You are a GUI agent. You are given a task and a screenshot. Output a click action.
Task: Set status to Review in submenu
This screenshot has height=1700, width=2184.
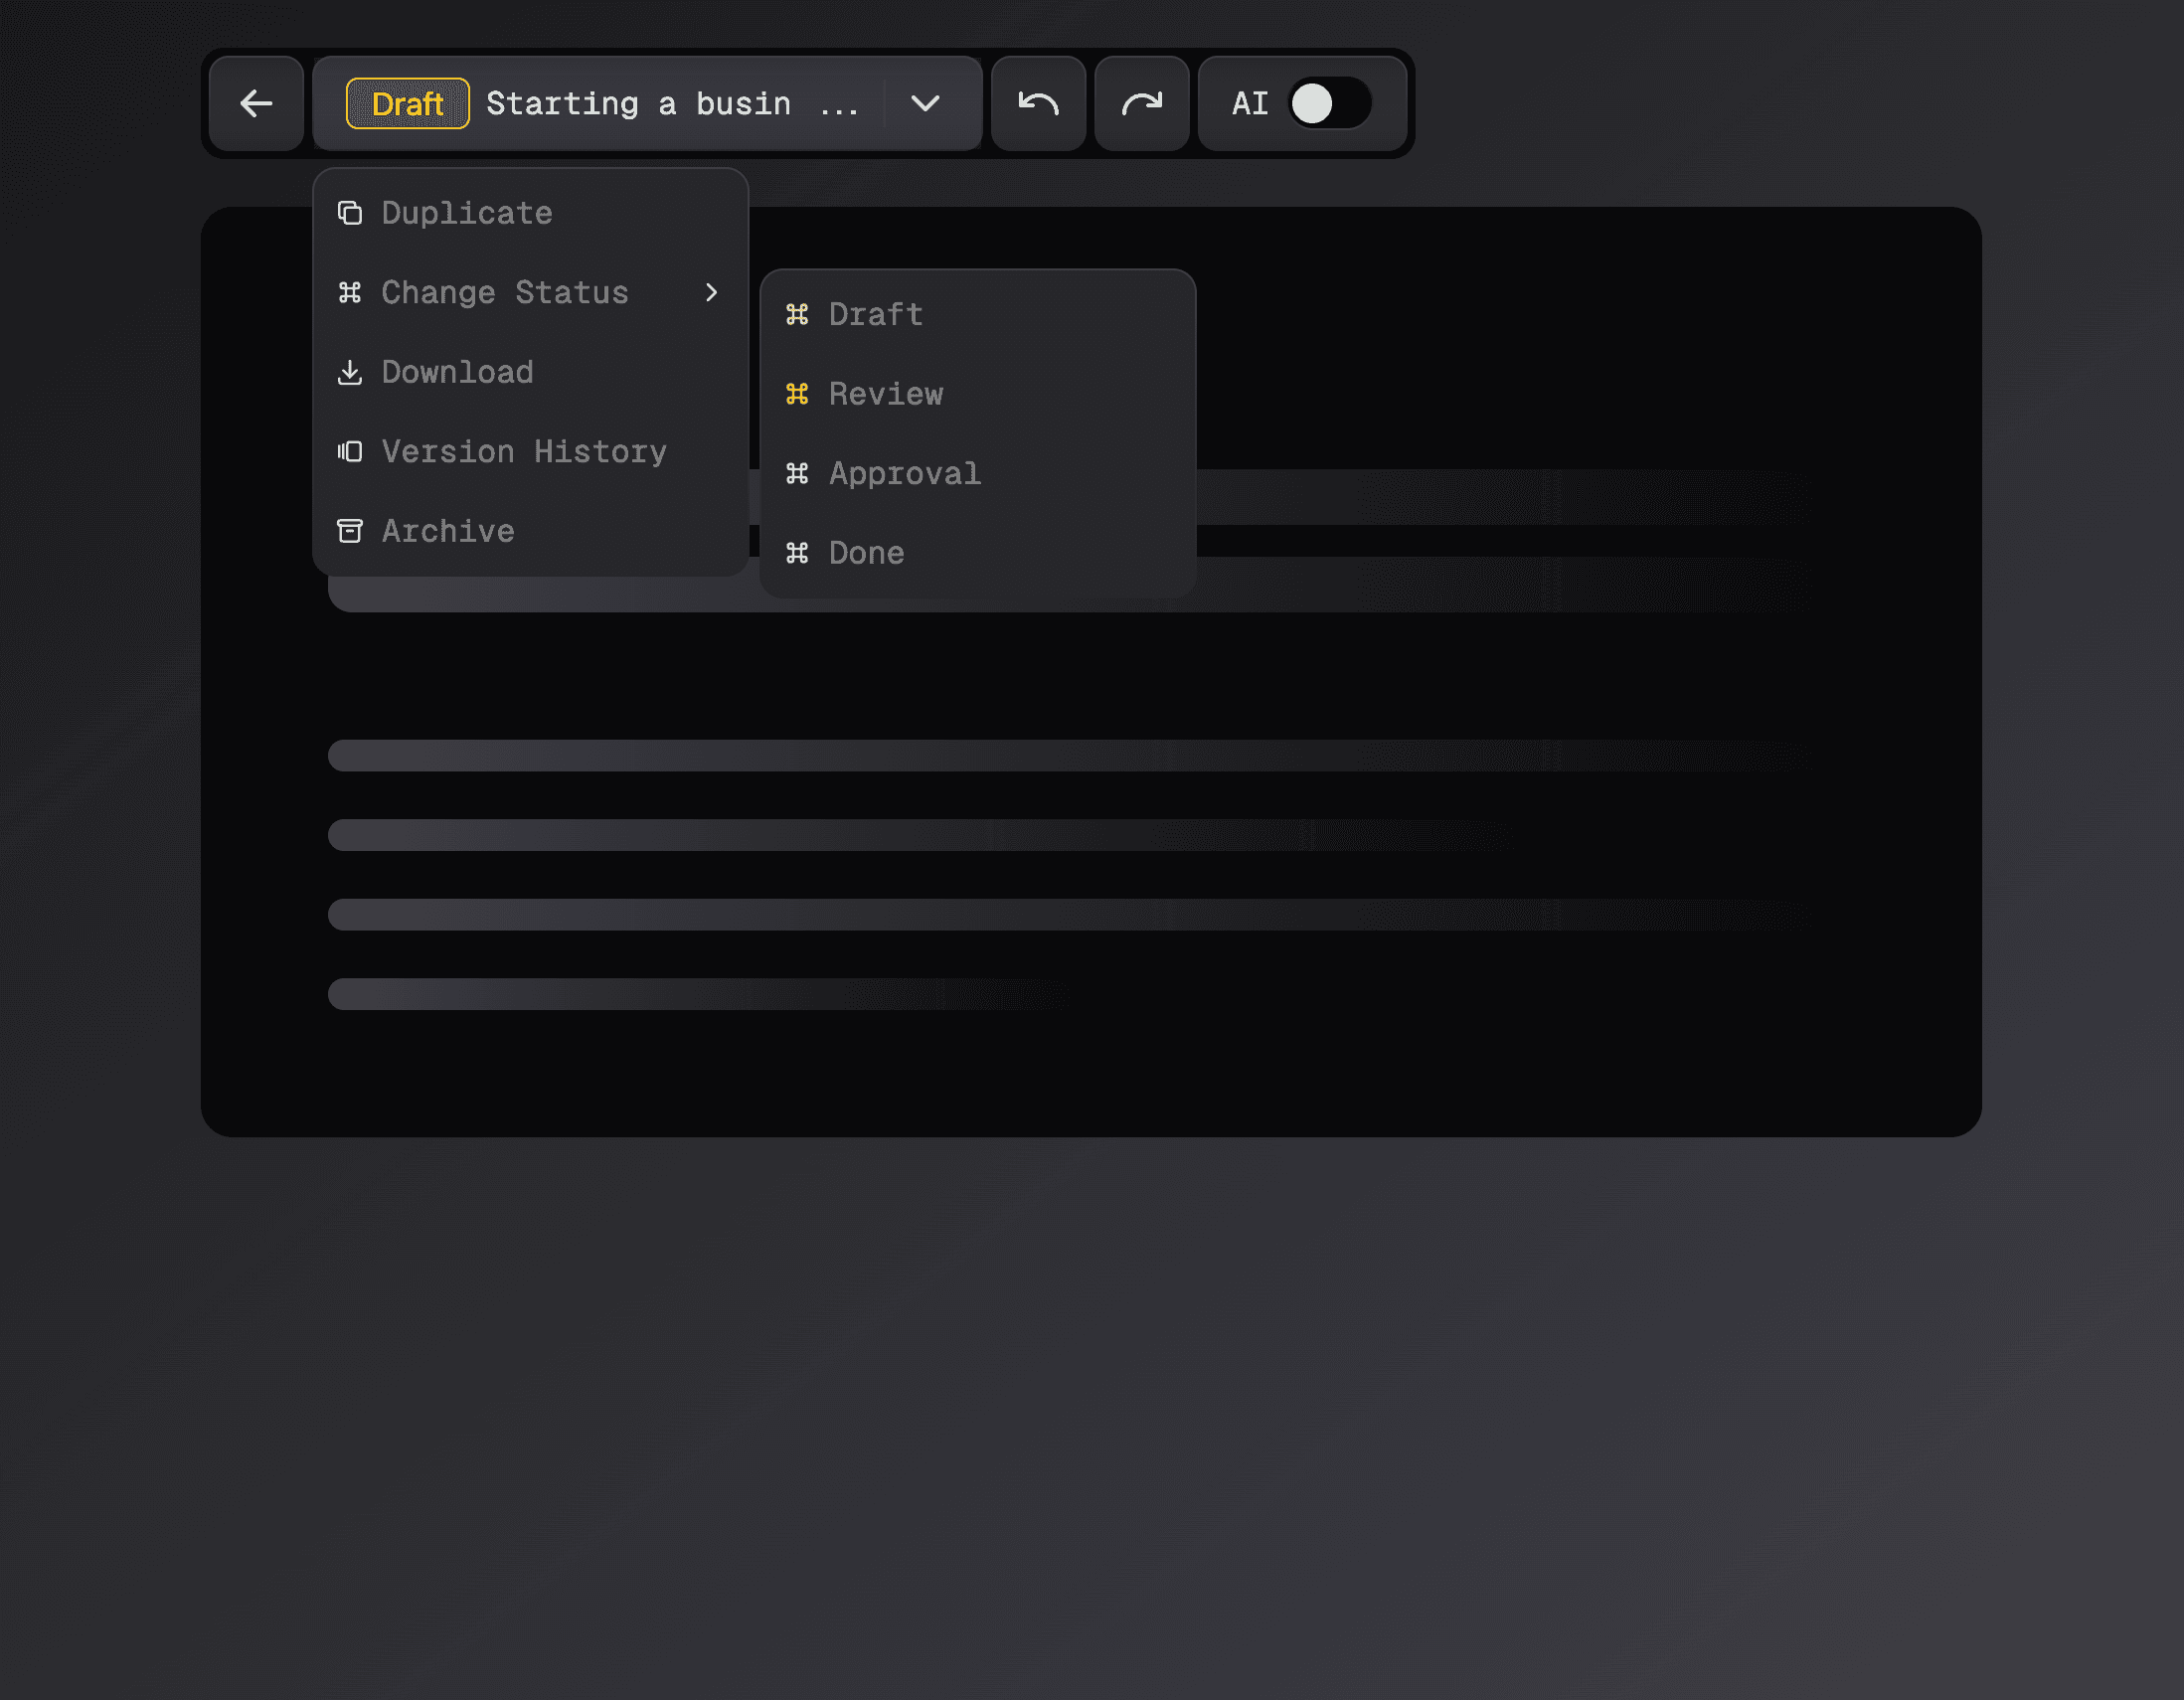[x=977, y=394]
